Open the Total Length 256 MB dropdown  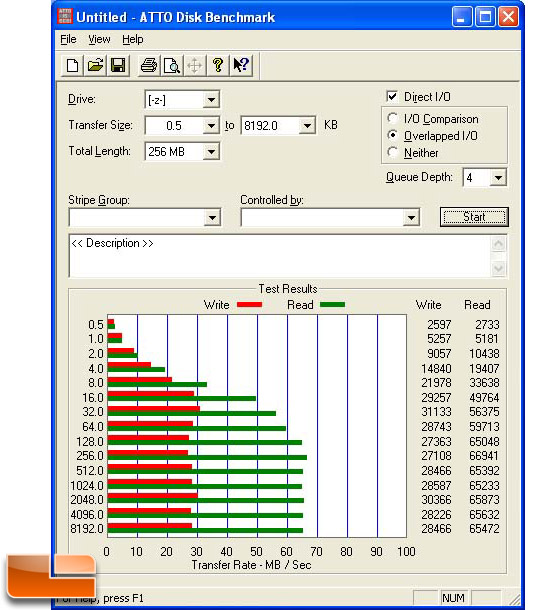(211, 152)
